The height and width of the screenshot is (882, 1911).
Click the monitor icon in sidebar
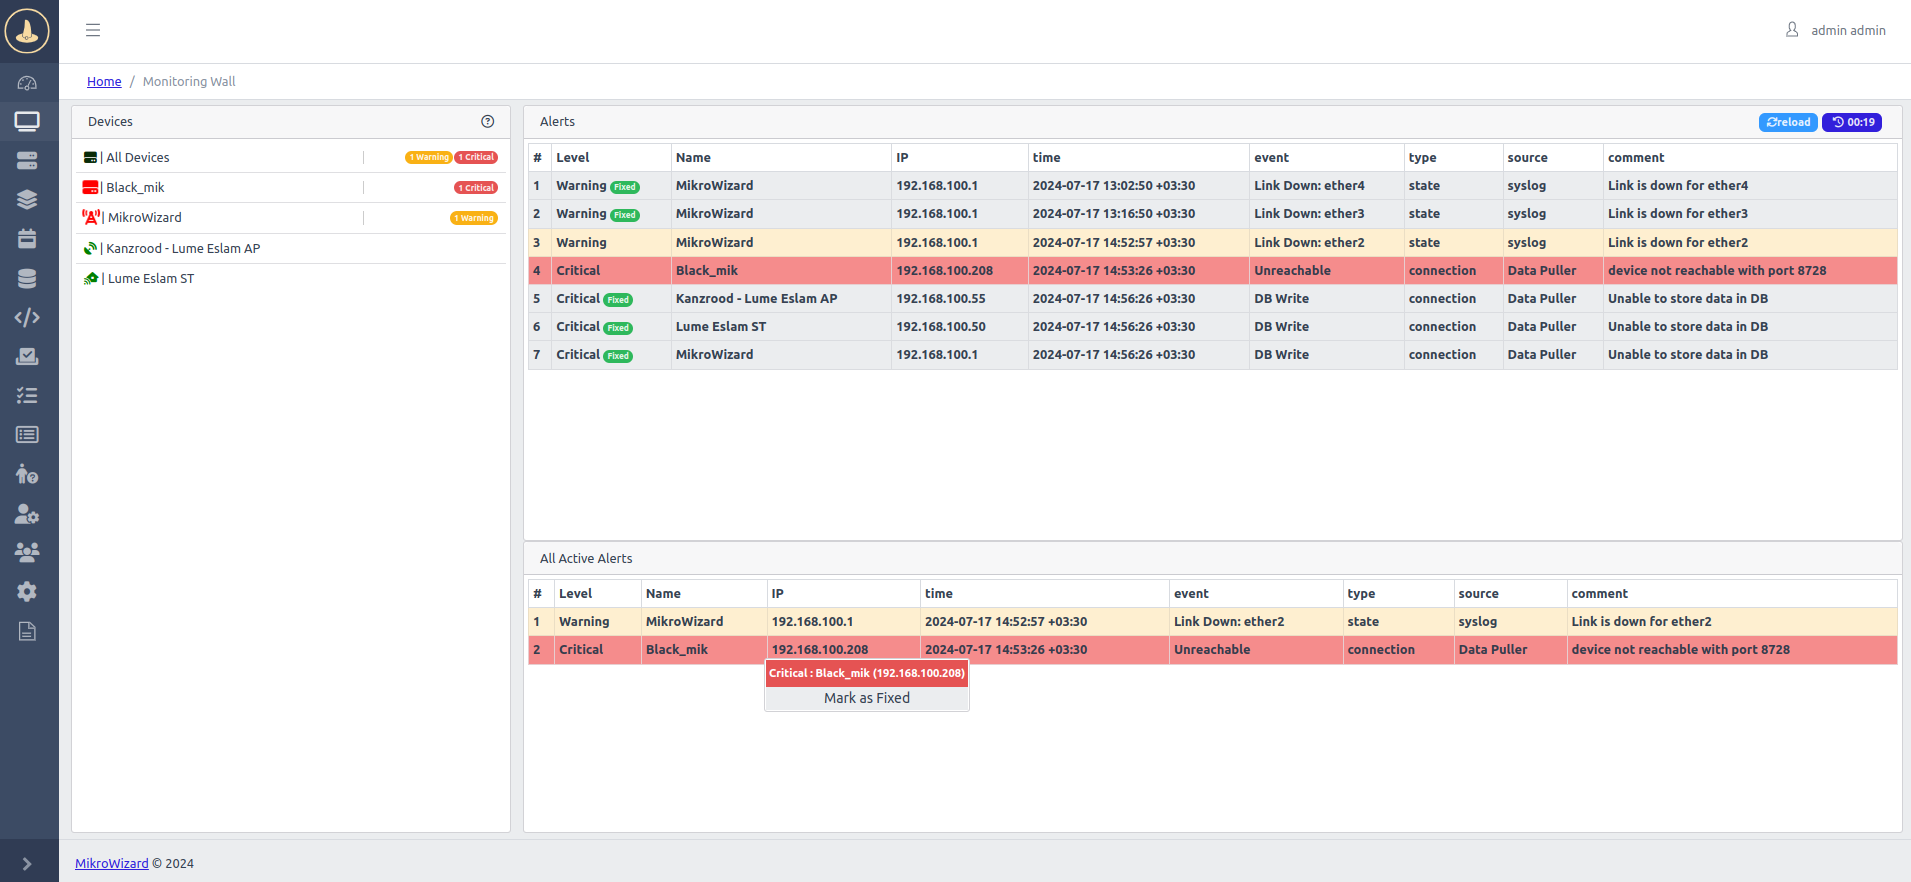(x=27, y=122)
